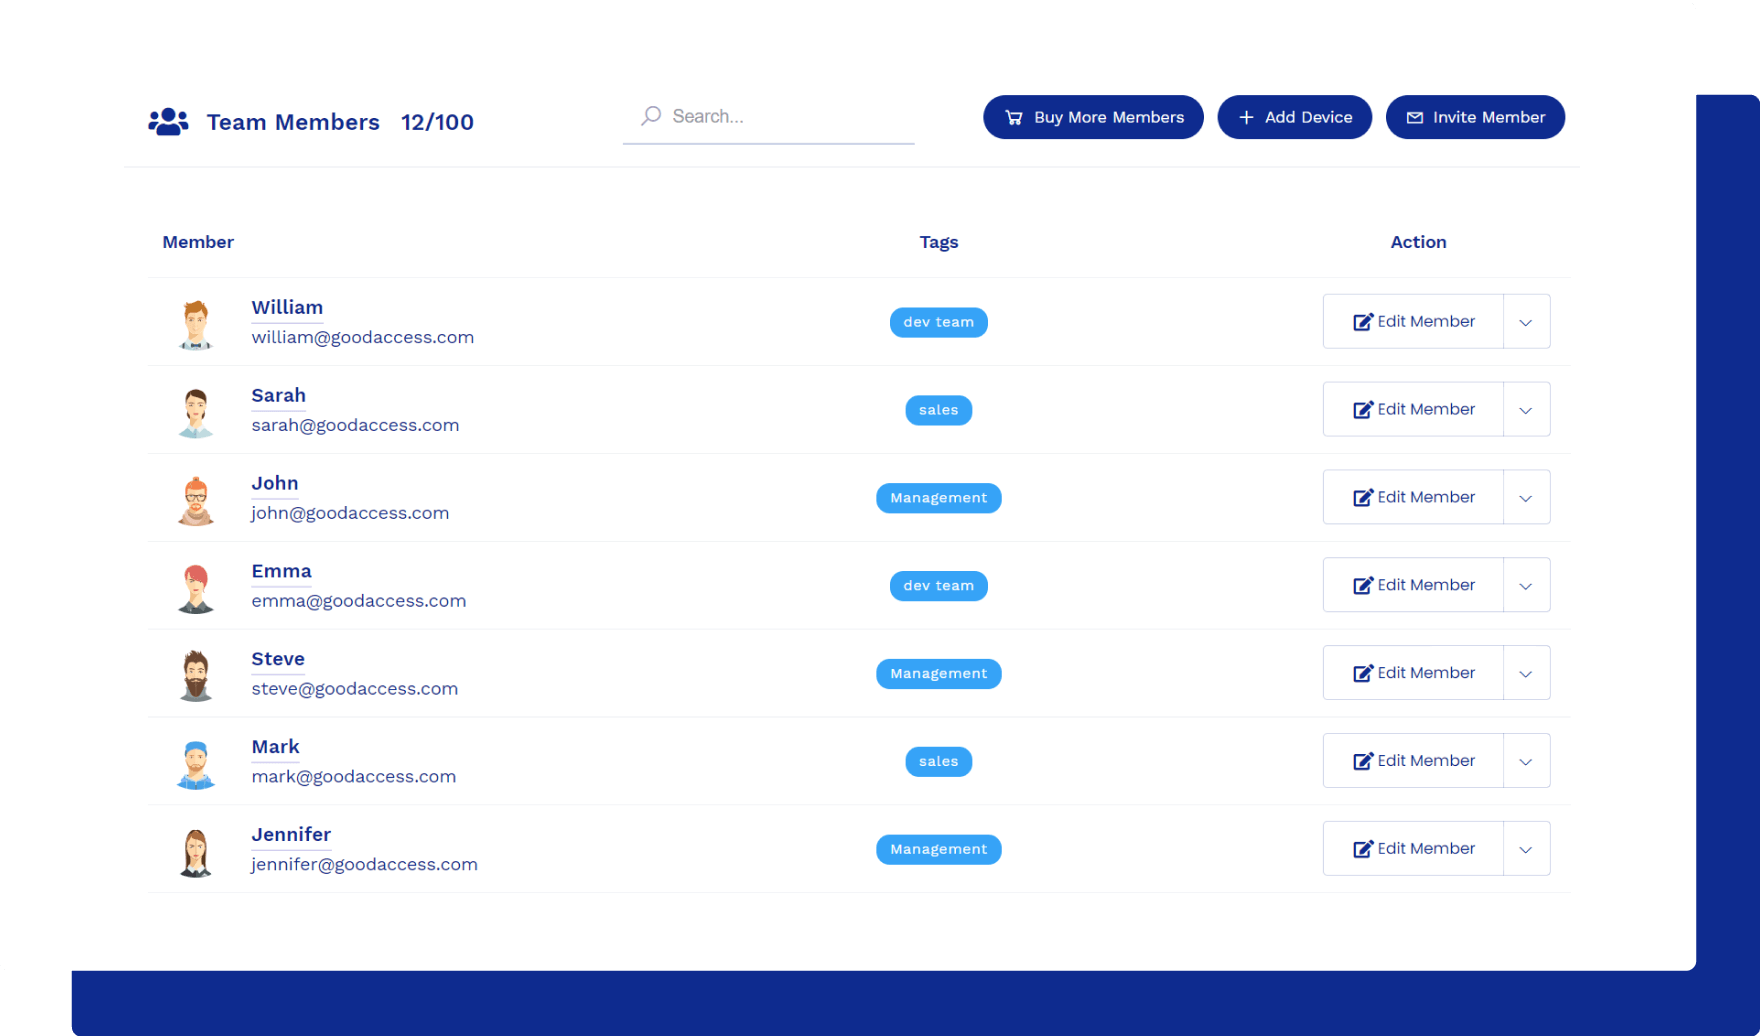1760x1036 pixels.
Task: Click the envelope icon on Invite Member
Action: tap(1414, 118)
